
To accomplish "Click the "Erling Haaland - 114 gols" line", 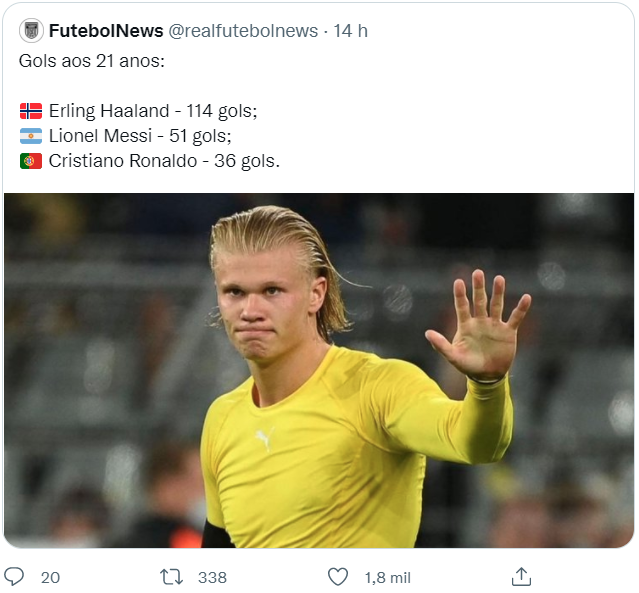I will coord(152,111).
